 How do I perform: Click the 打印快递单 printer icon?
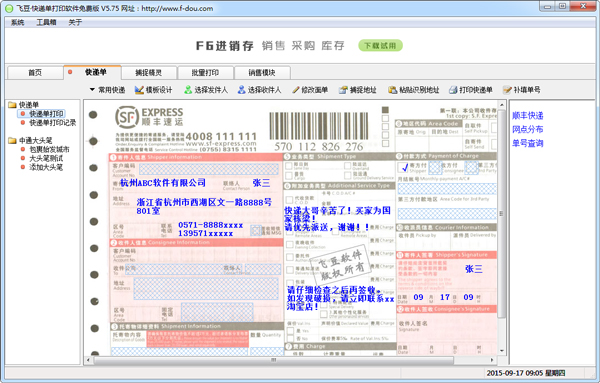(x=453, y=90)
